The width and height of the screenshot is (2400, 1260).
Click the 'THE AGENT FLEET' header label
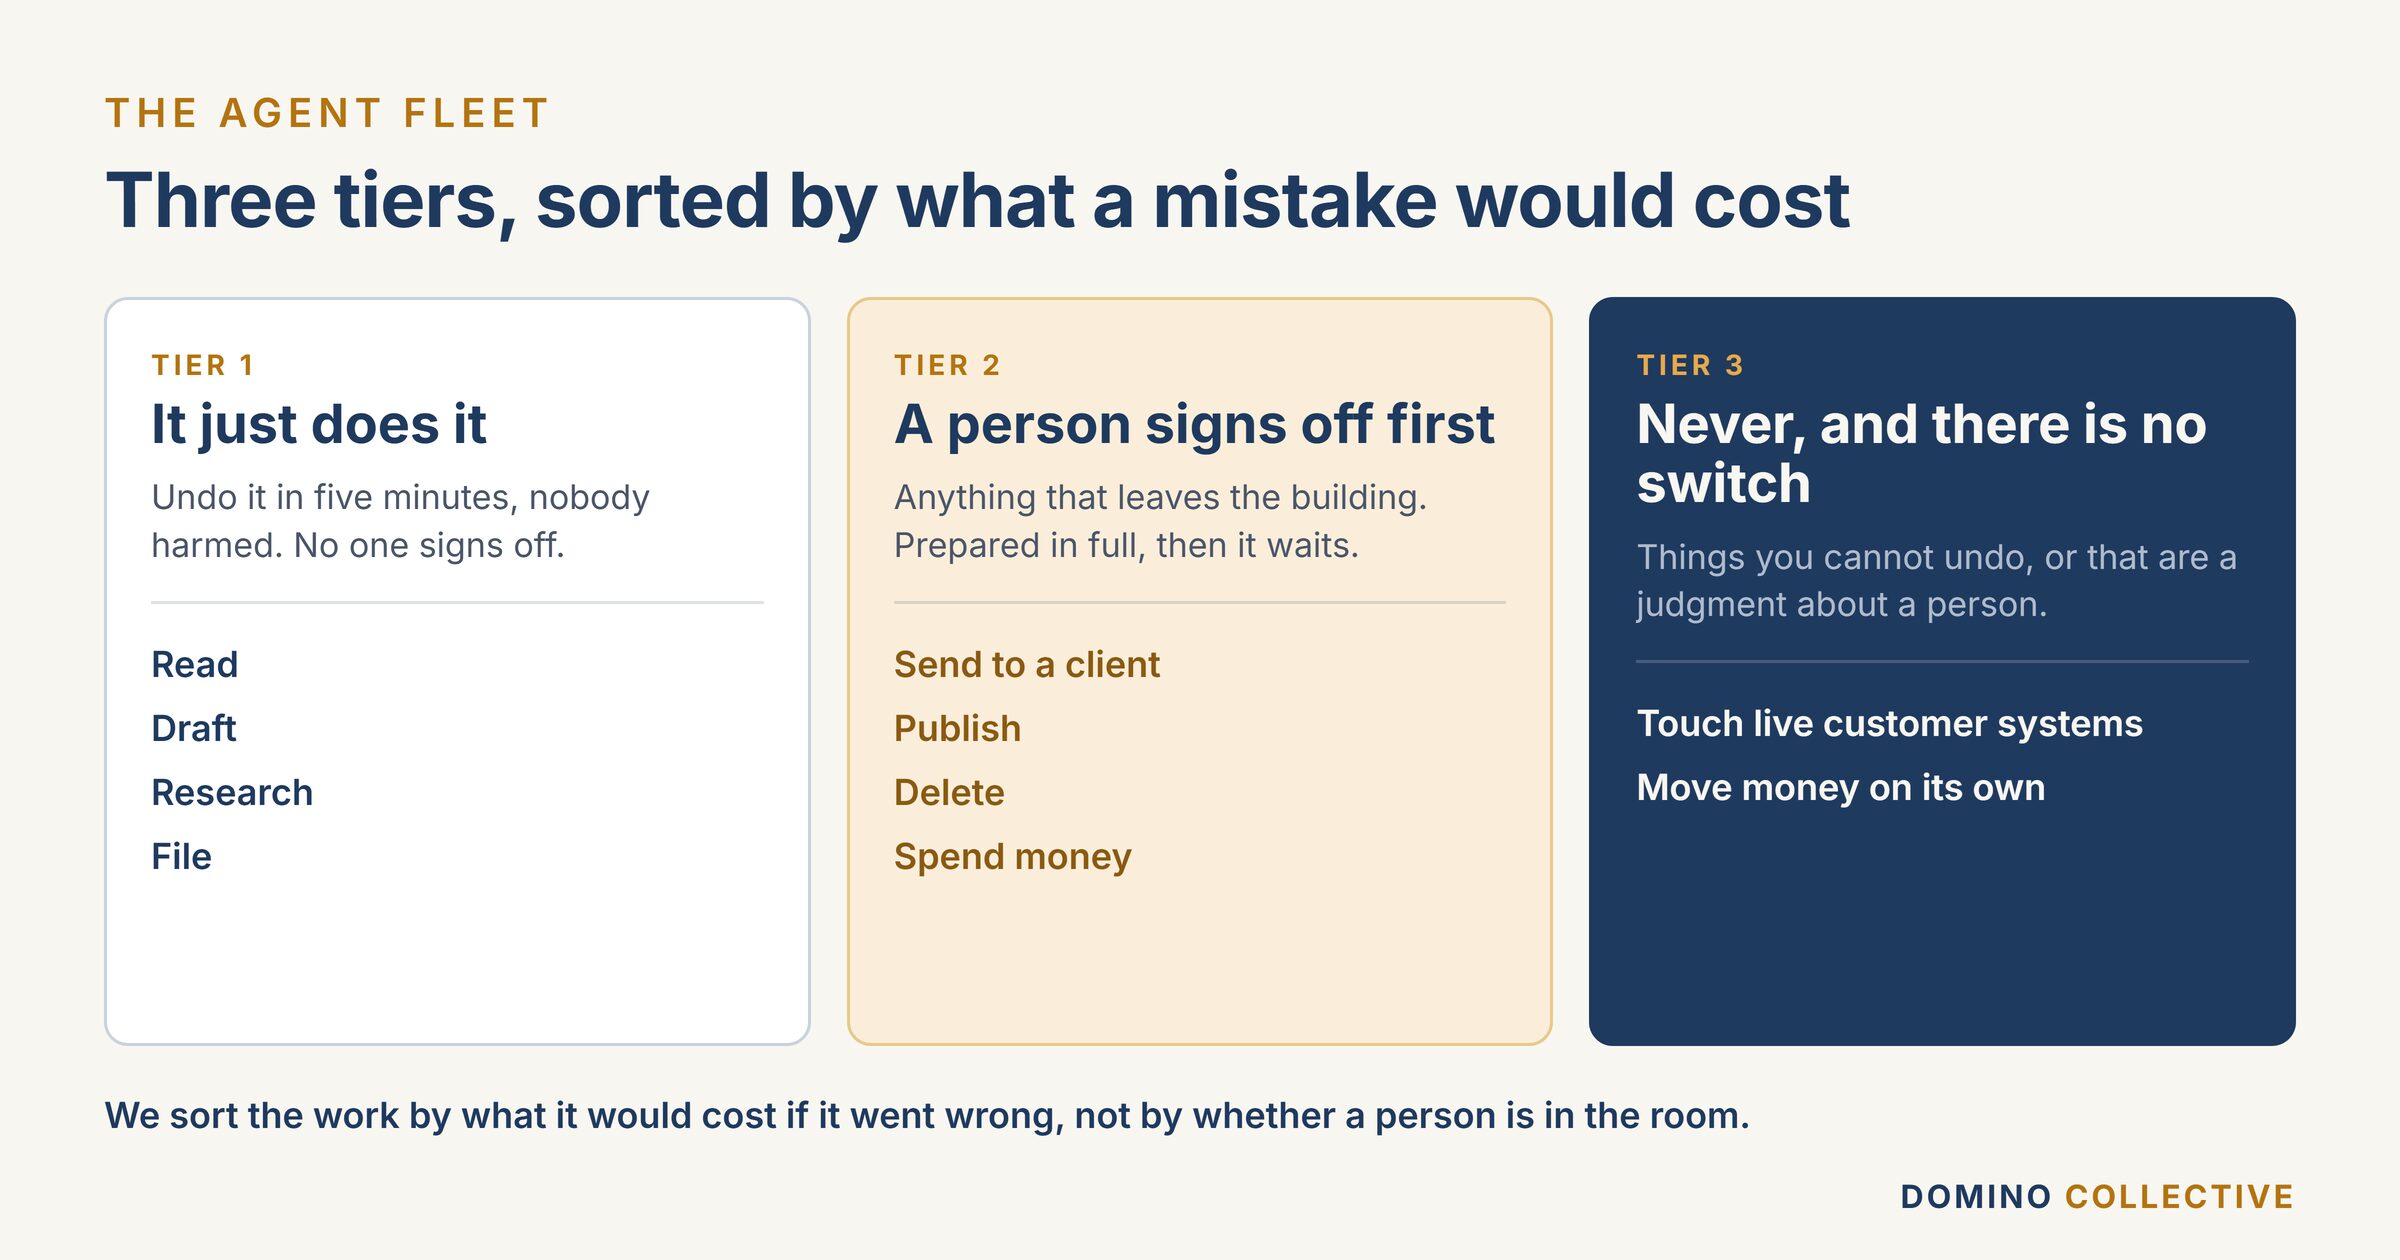pyautogui.click(x=327, y=113)
